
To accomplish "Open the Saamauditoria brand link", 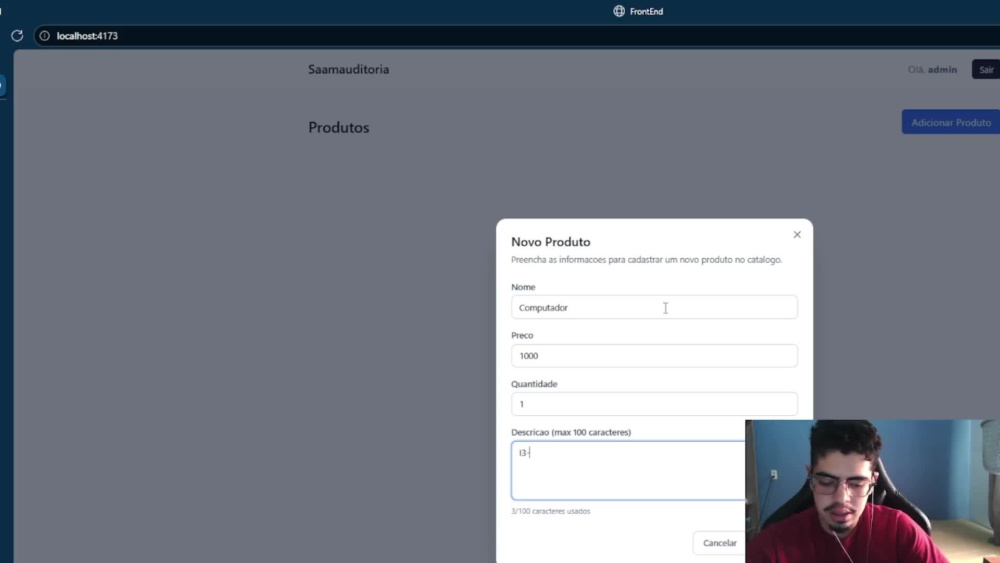I will (x=348, y=69).
